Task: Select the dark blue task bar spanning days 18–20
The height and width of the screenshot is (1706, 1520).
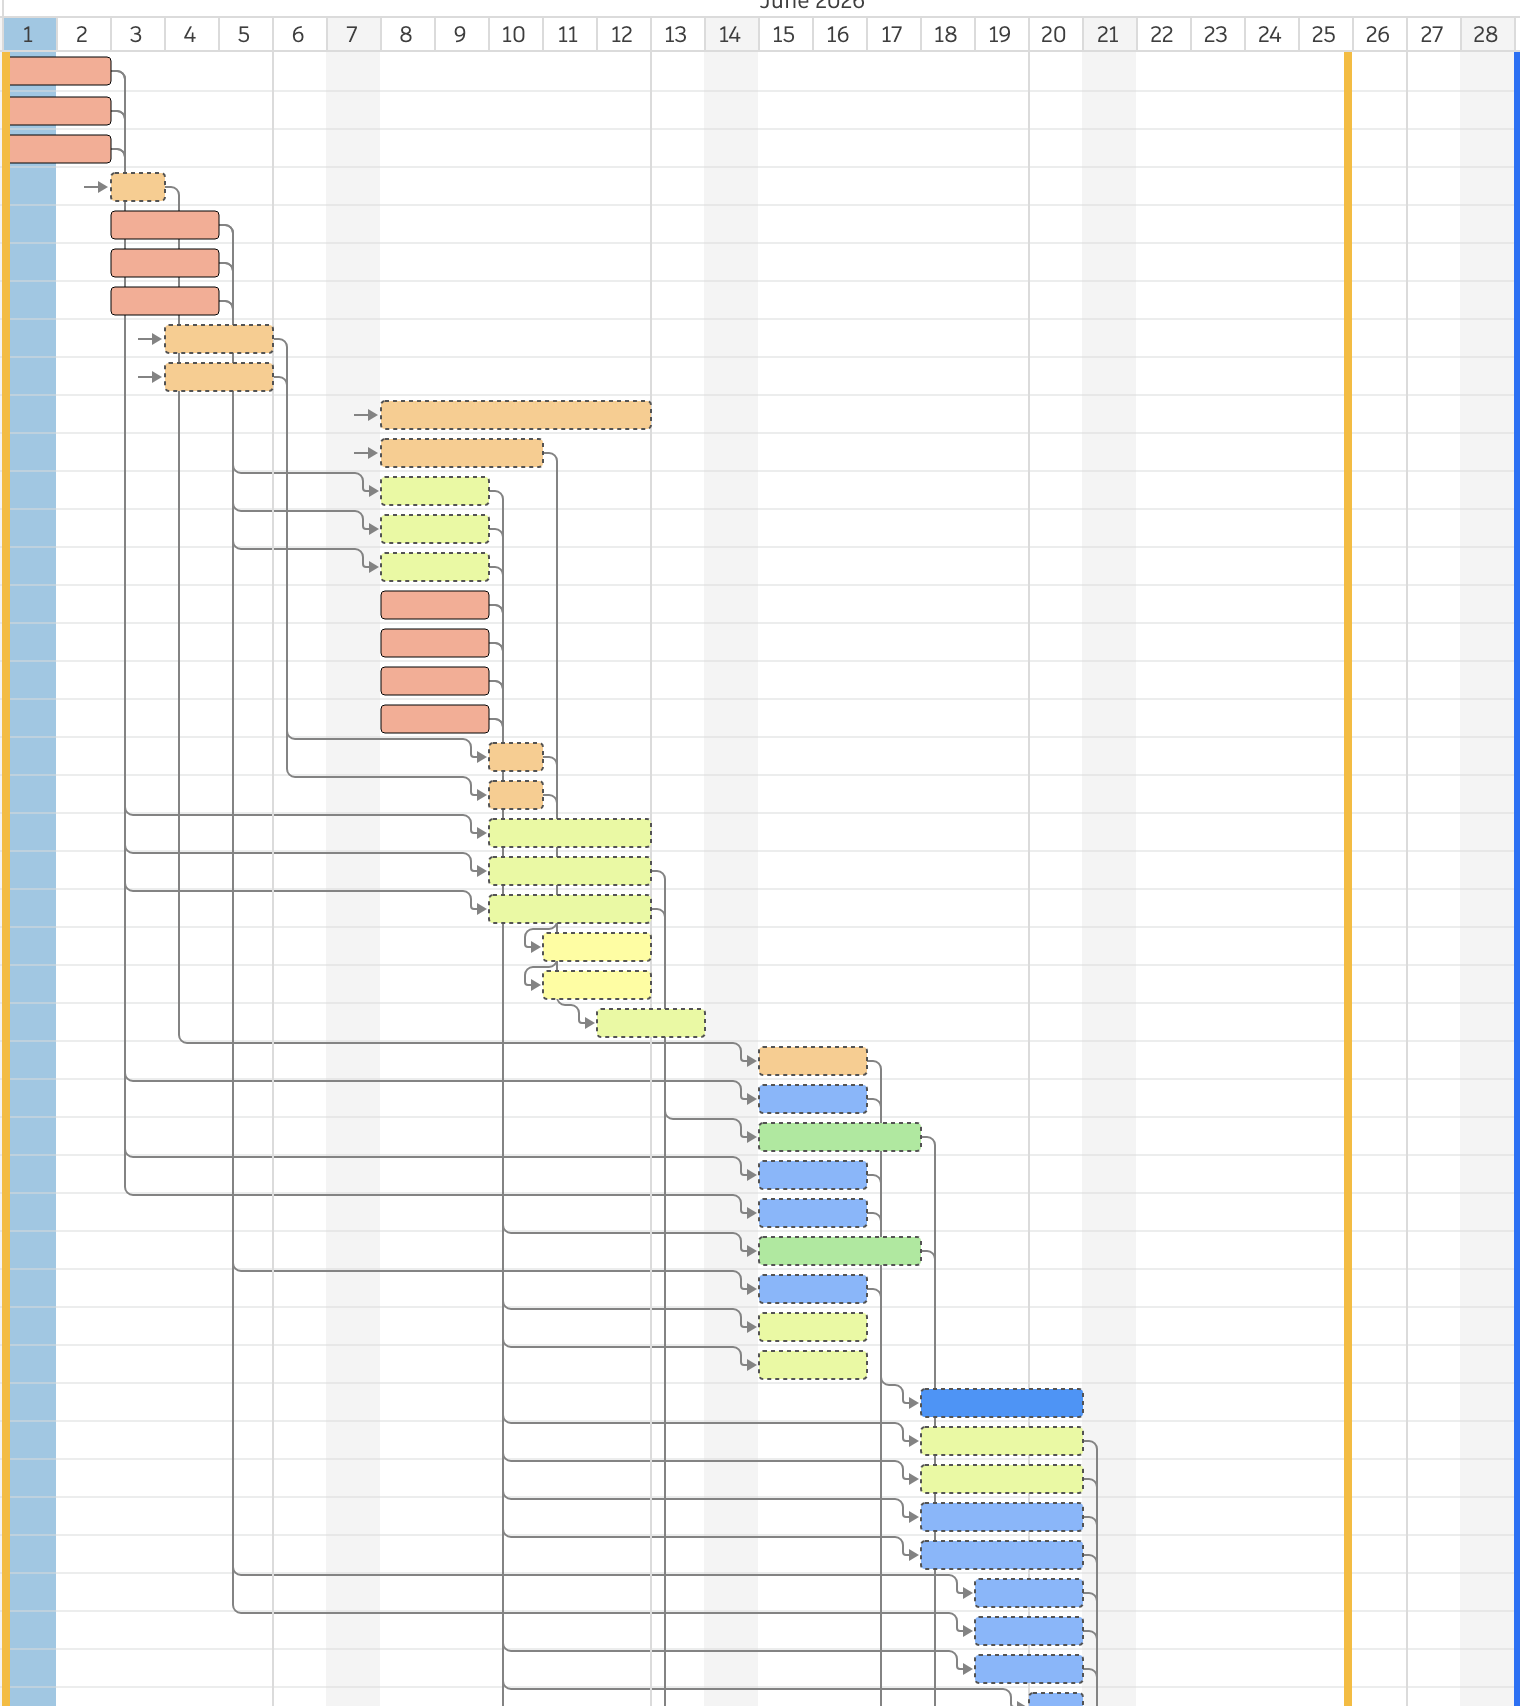Action: coord(1002,1403)
